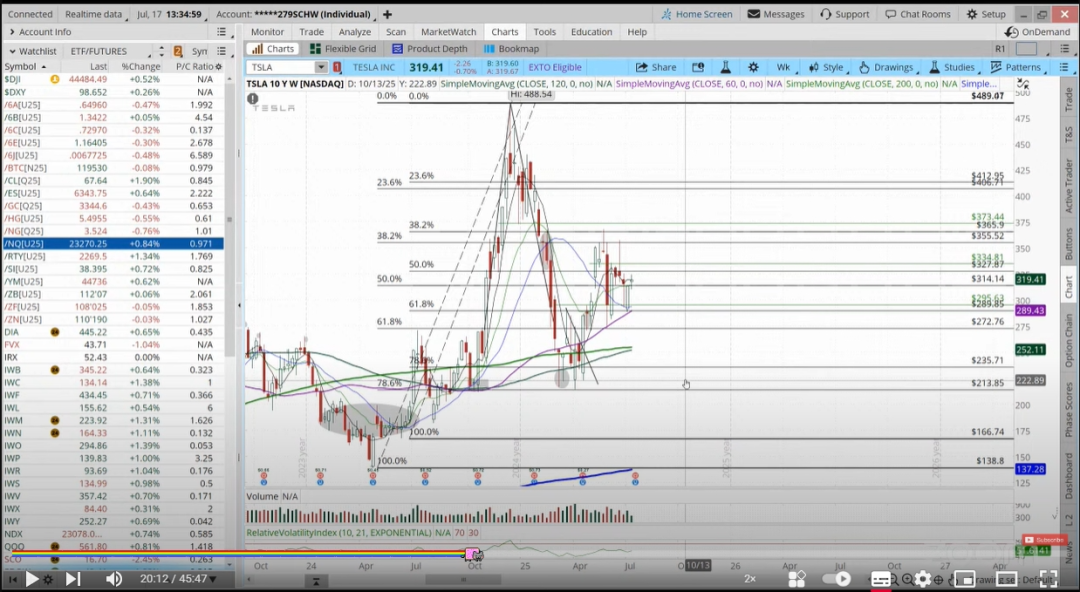1080x592 pixels.
Task: Toggle OnDemand mode
Action: [x=1037, y=32]
